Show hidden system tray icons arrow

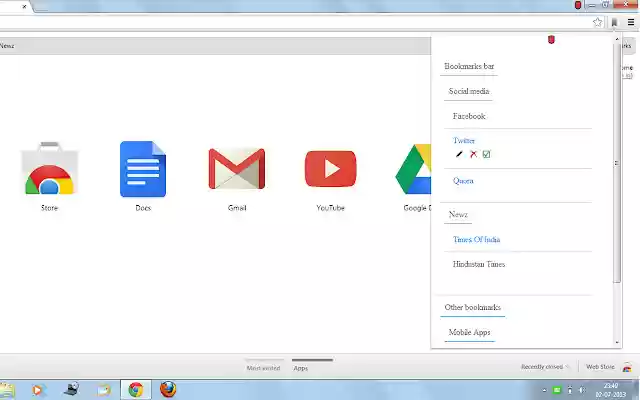pos(544,390)
